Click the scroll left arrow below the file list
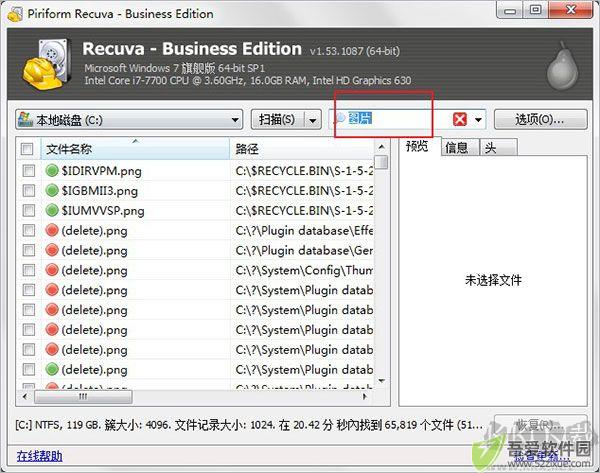The height and width of the screenshot is (473, 600). [24, 397]
